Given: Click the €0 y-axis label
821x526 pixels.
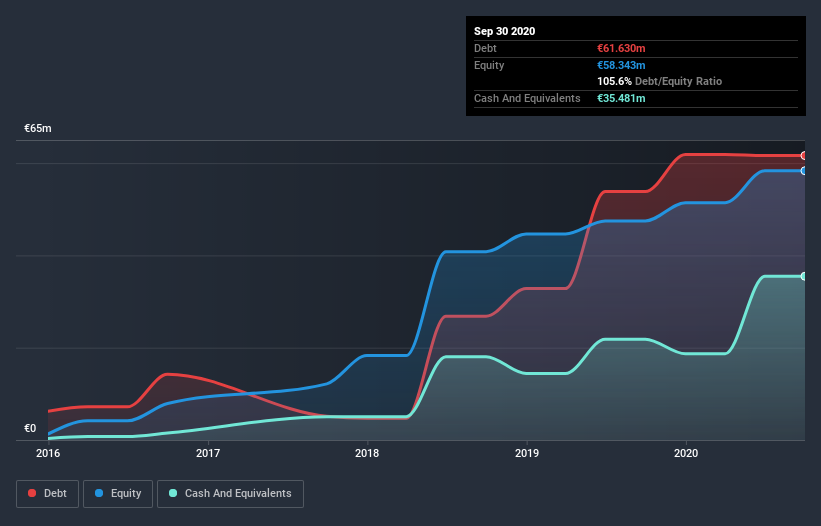Looking at the screenshot, I should 30,428.
